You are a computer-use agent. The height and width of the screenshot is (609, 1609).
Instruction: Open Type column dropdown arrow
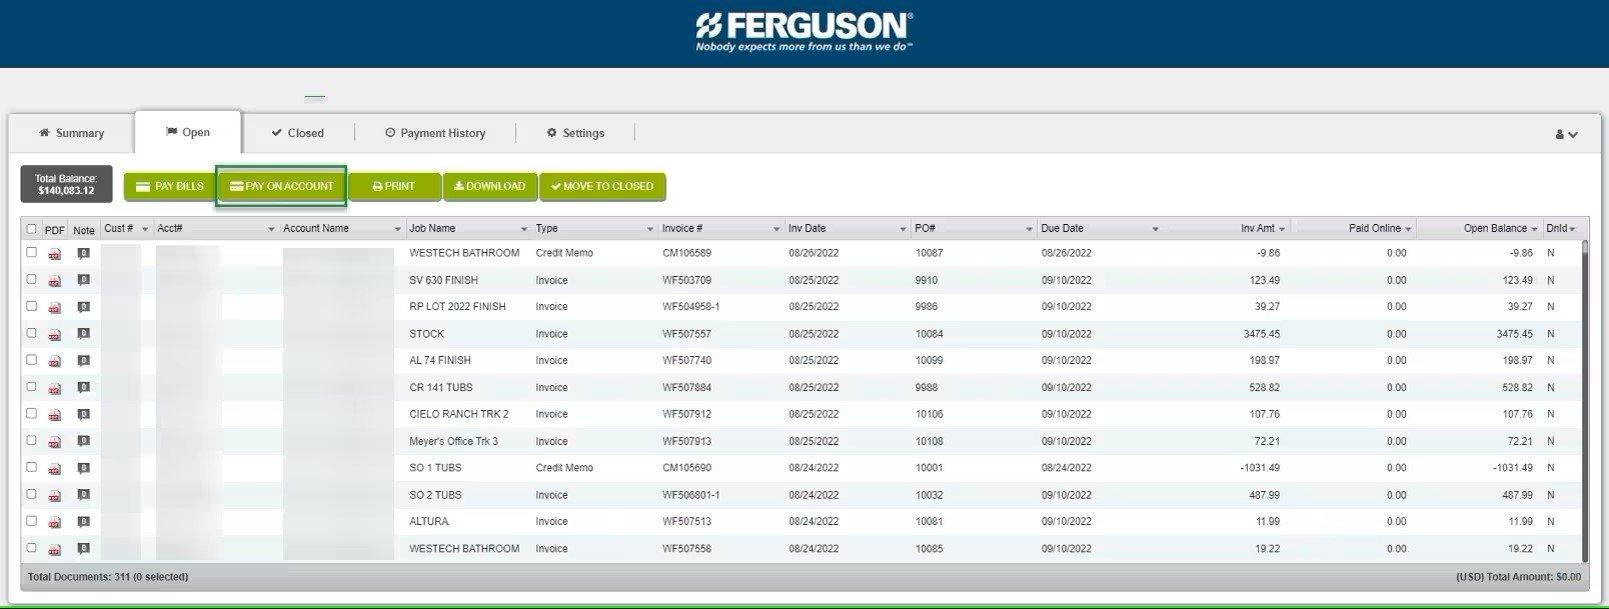pyautogui.click(x=650, y=229)
